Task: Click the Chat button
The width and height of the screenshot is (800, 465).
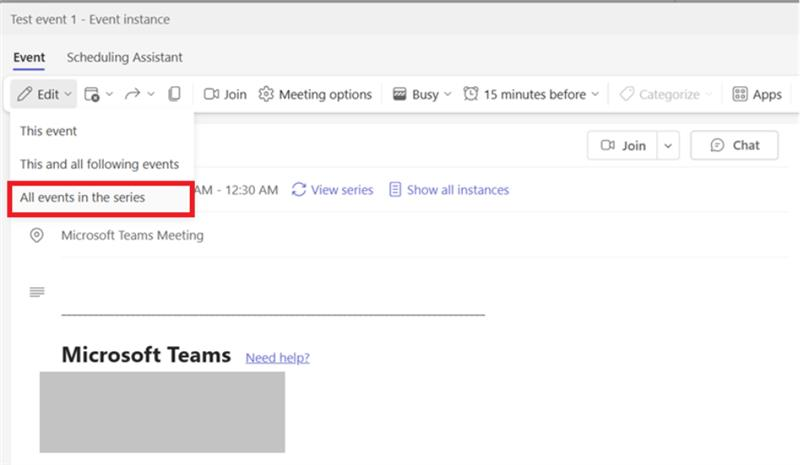Action: click(x=734, y=145)
